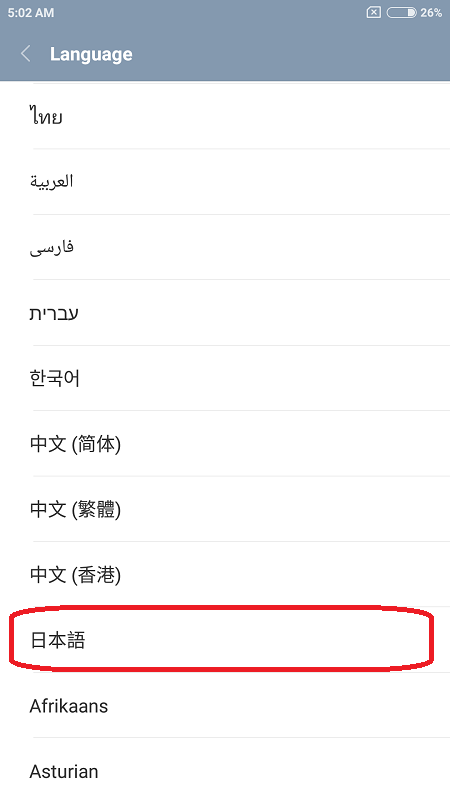The width and height of the screenshot is (450, 800).
Task: Tap the 5:02 AM clock
Action: pos(30,13)
